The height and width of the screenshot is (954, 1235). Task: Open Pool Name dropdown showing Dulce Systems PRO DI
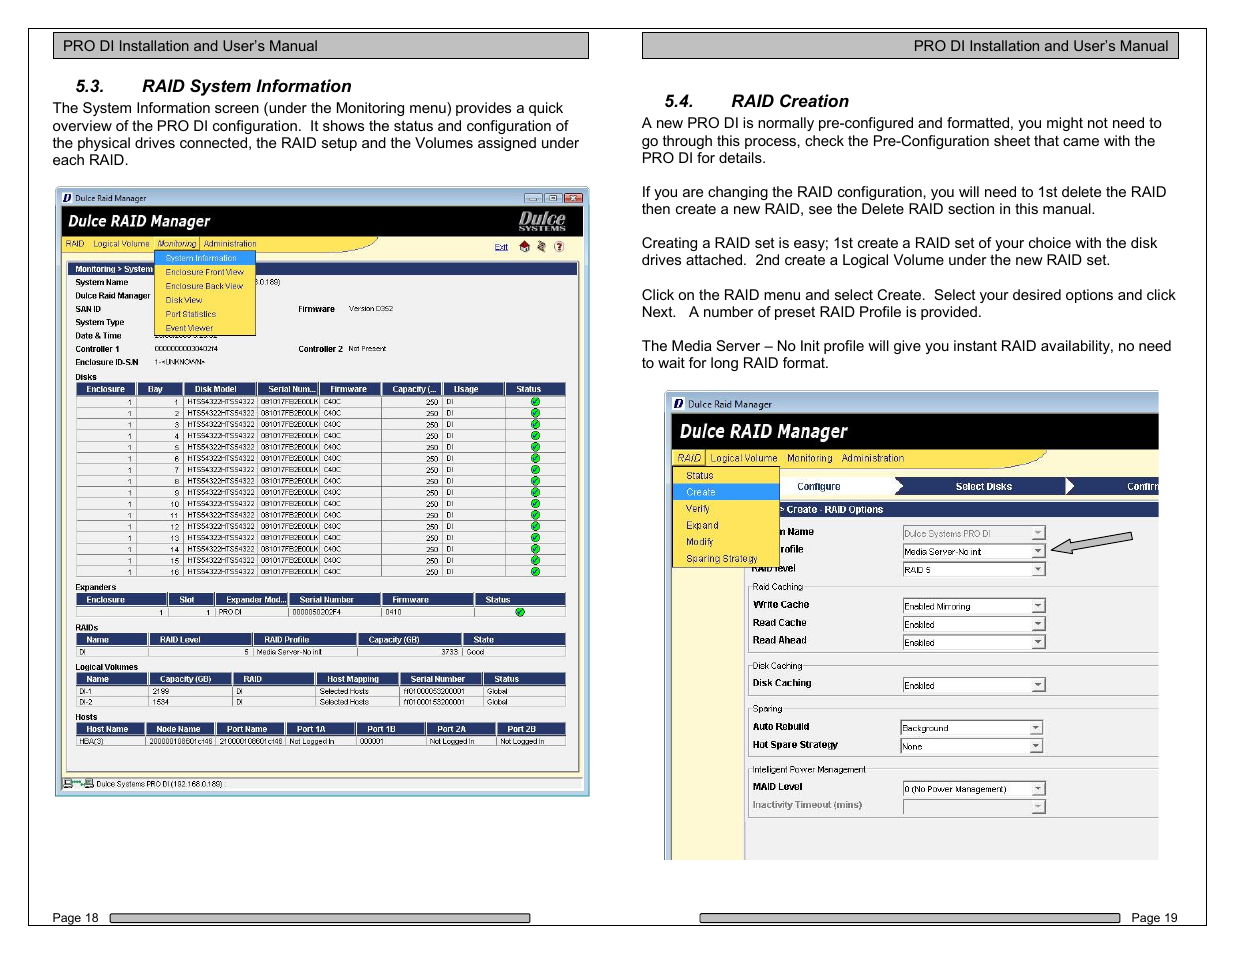(974, 533)
